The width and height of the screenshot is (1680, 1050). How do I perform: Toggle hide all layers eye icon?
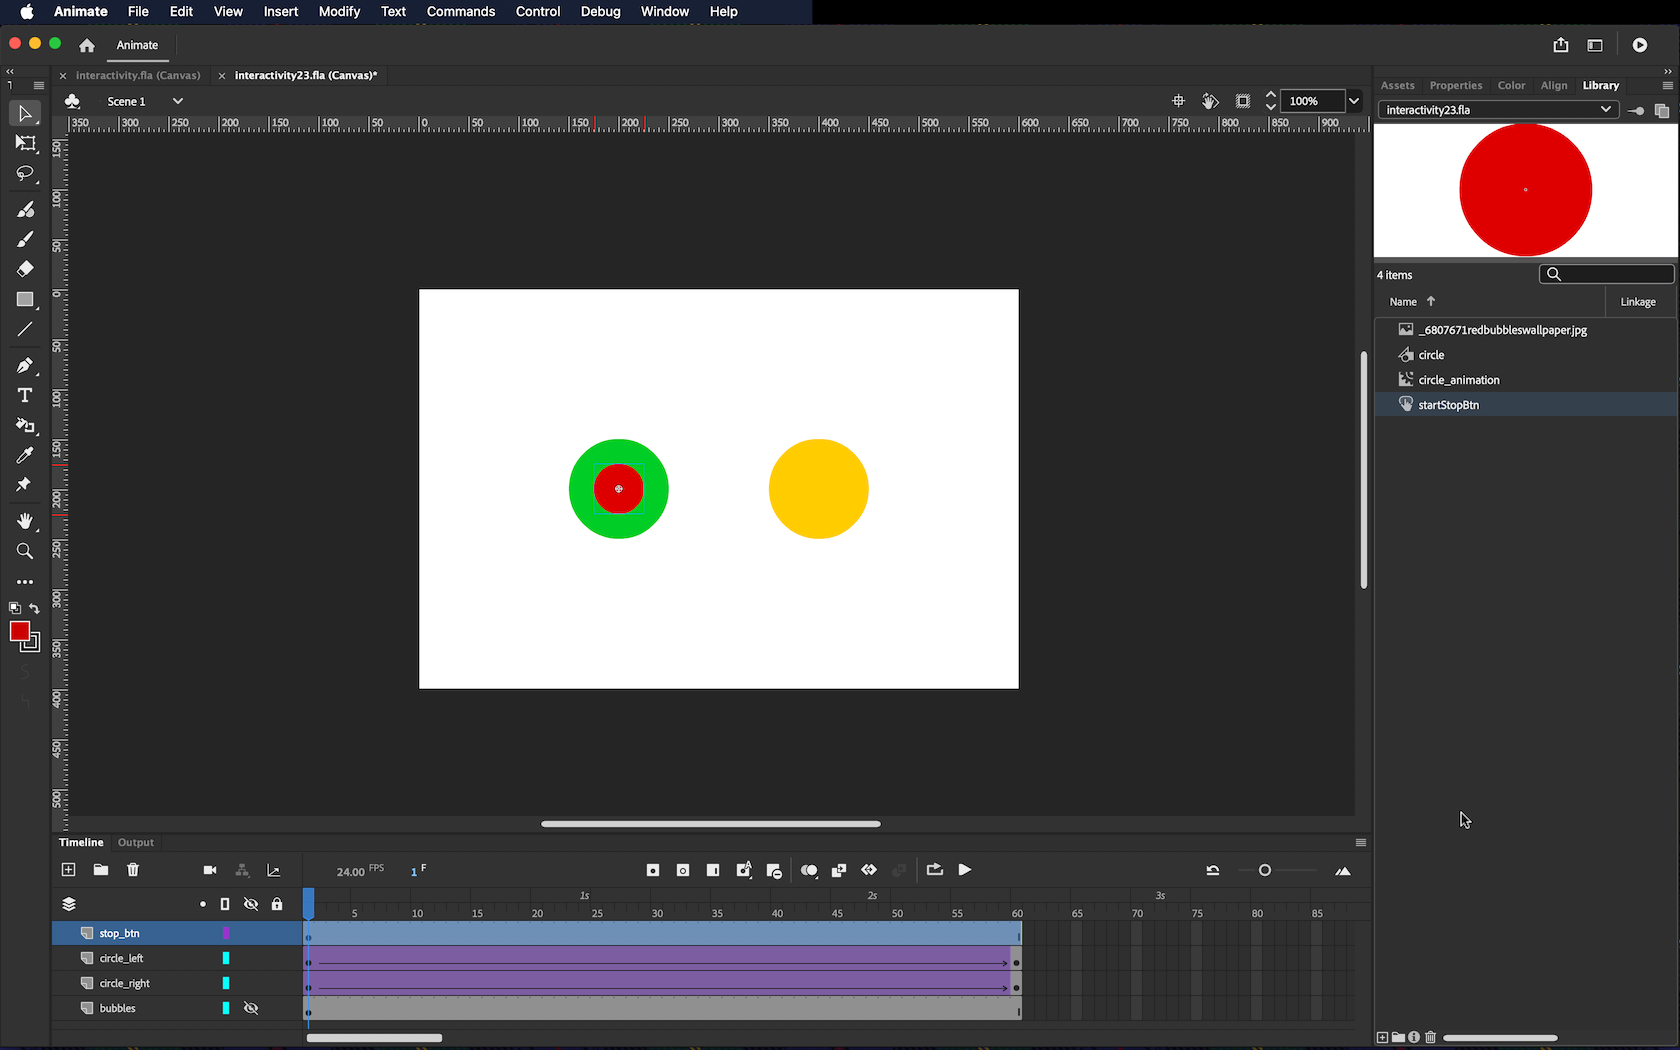(251, 904)
